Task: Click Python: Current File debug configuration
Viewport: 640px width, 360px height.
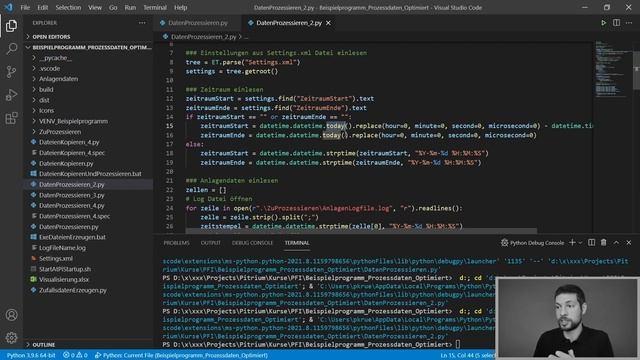Action: click(x=181, y=355)
